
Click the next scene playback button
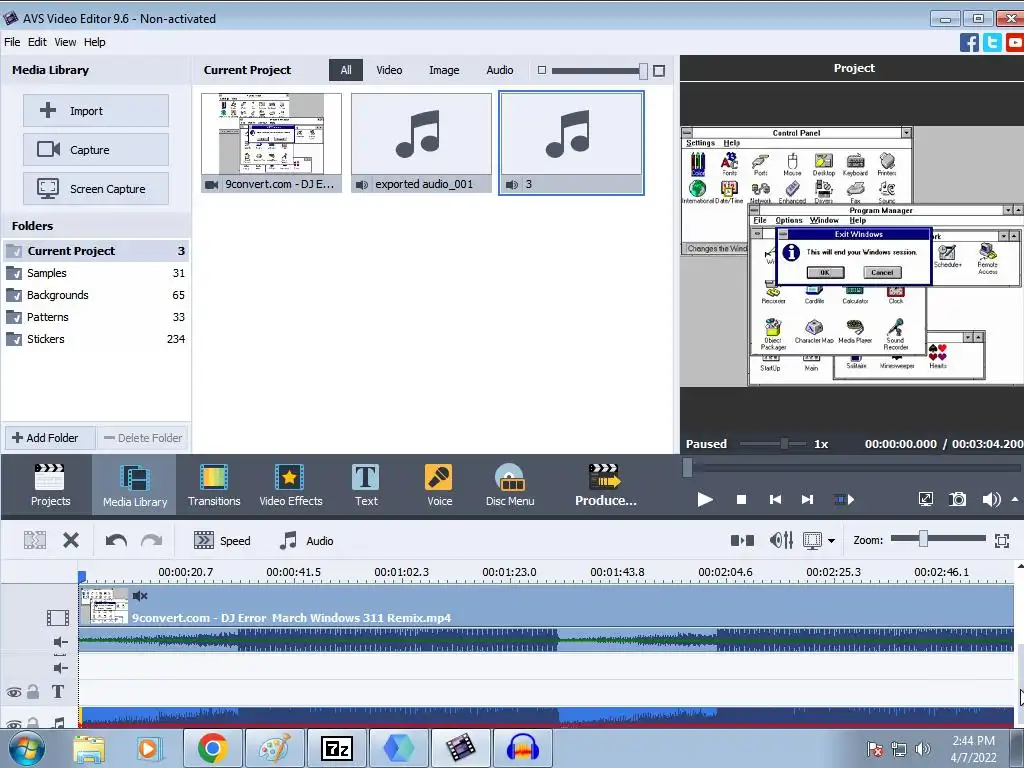[844, 500]
